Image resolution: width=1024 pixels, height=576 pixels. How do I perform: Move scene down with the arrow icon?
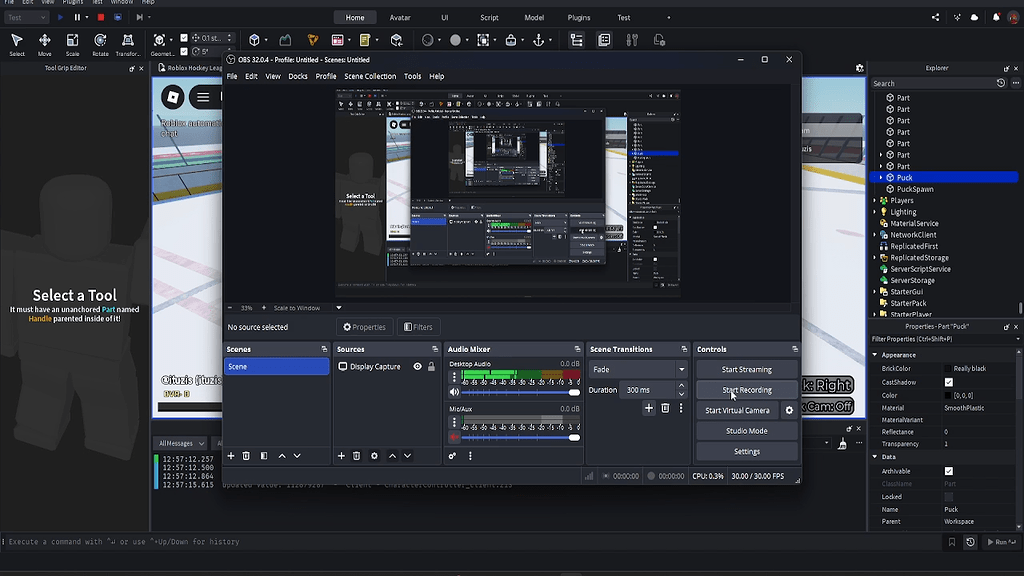coord(297,456)
